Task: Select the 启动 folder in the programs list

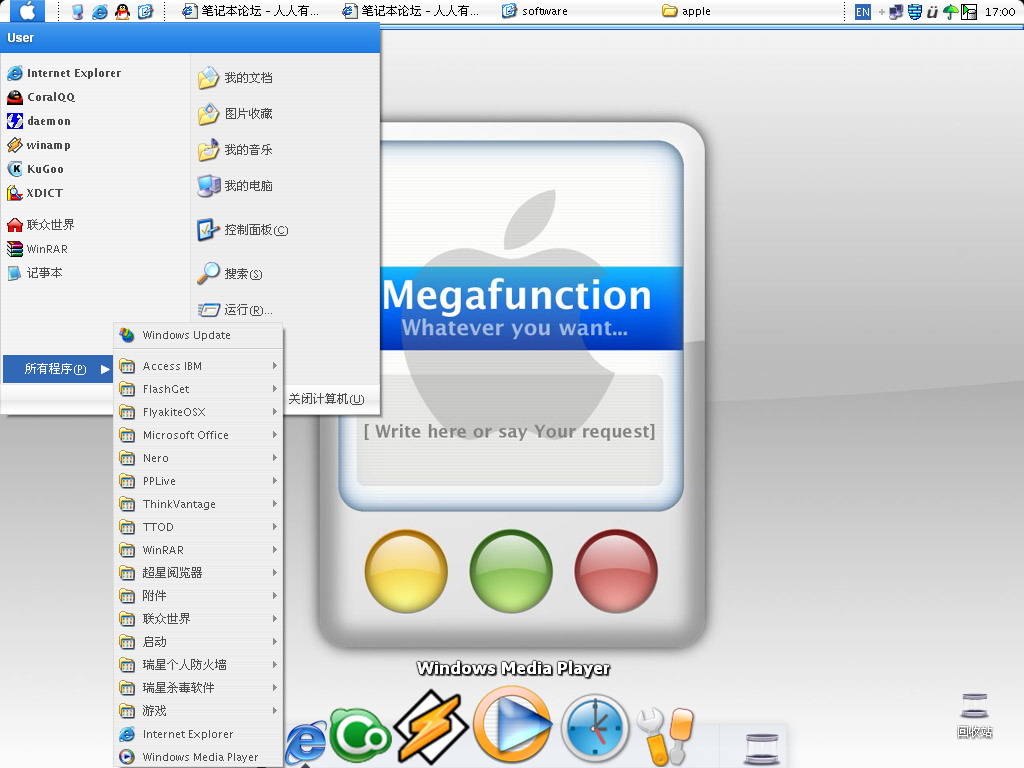Action: click(x=199, y=642)
